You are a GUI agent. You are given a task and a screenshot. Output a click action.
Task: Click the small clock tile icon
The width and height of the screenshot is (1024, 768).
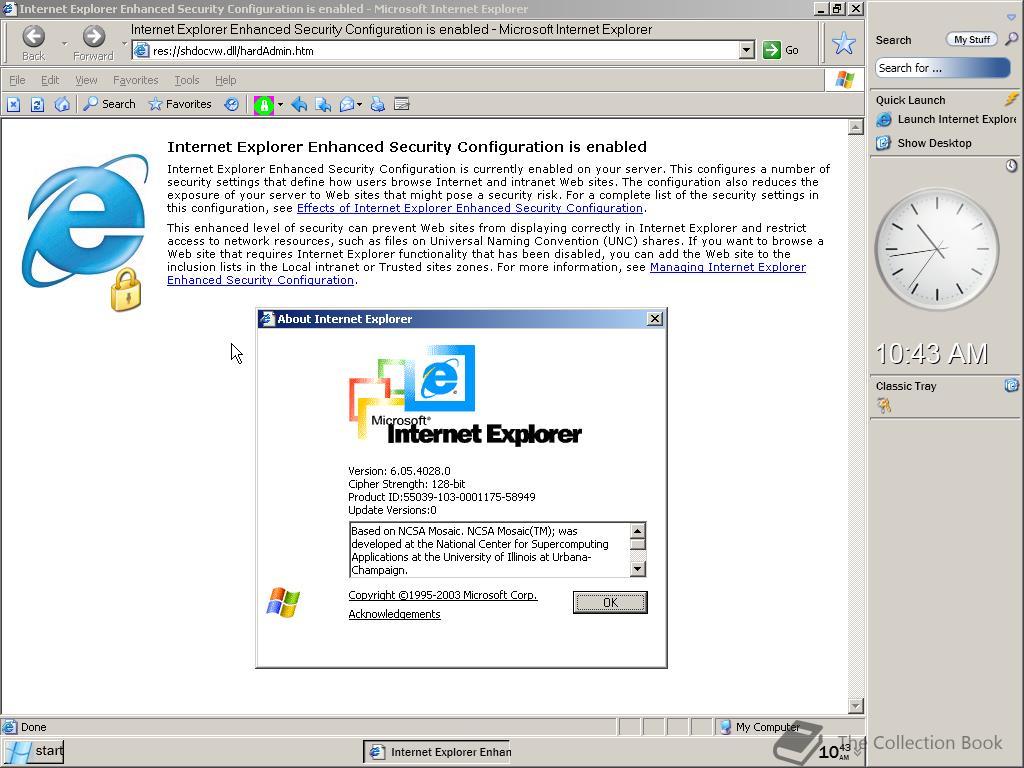[x=1011, y=166]
